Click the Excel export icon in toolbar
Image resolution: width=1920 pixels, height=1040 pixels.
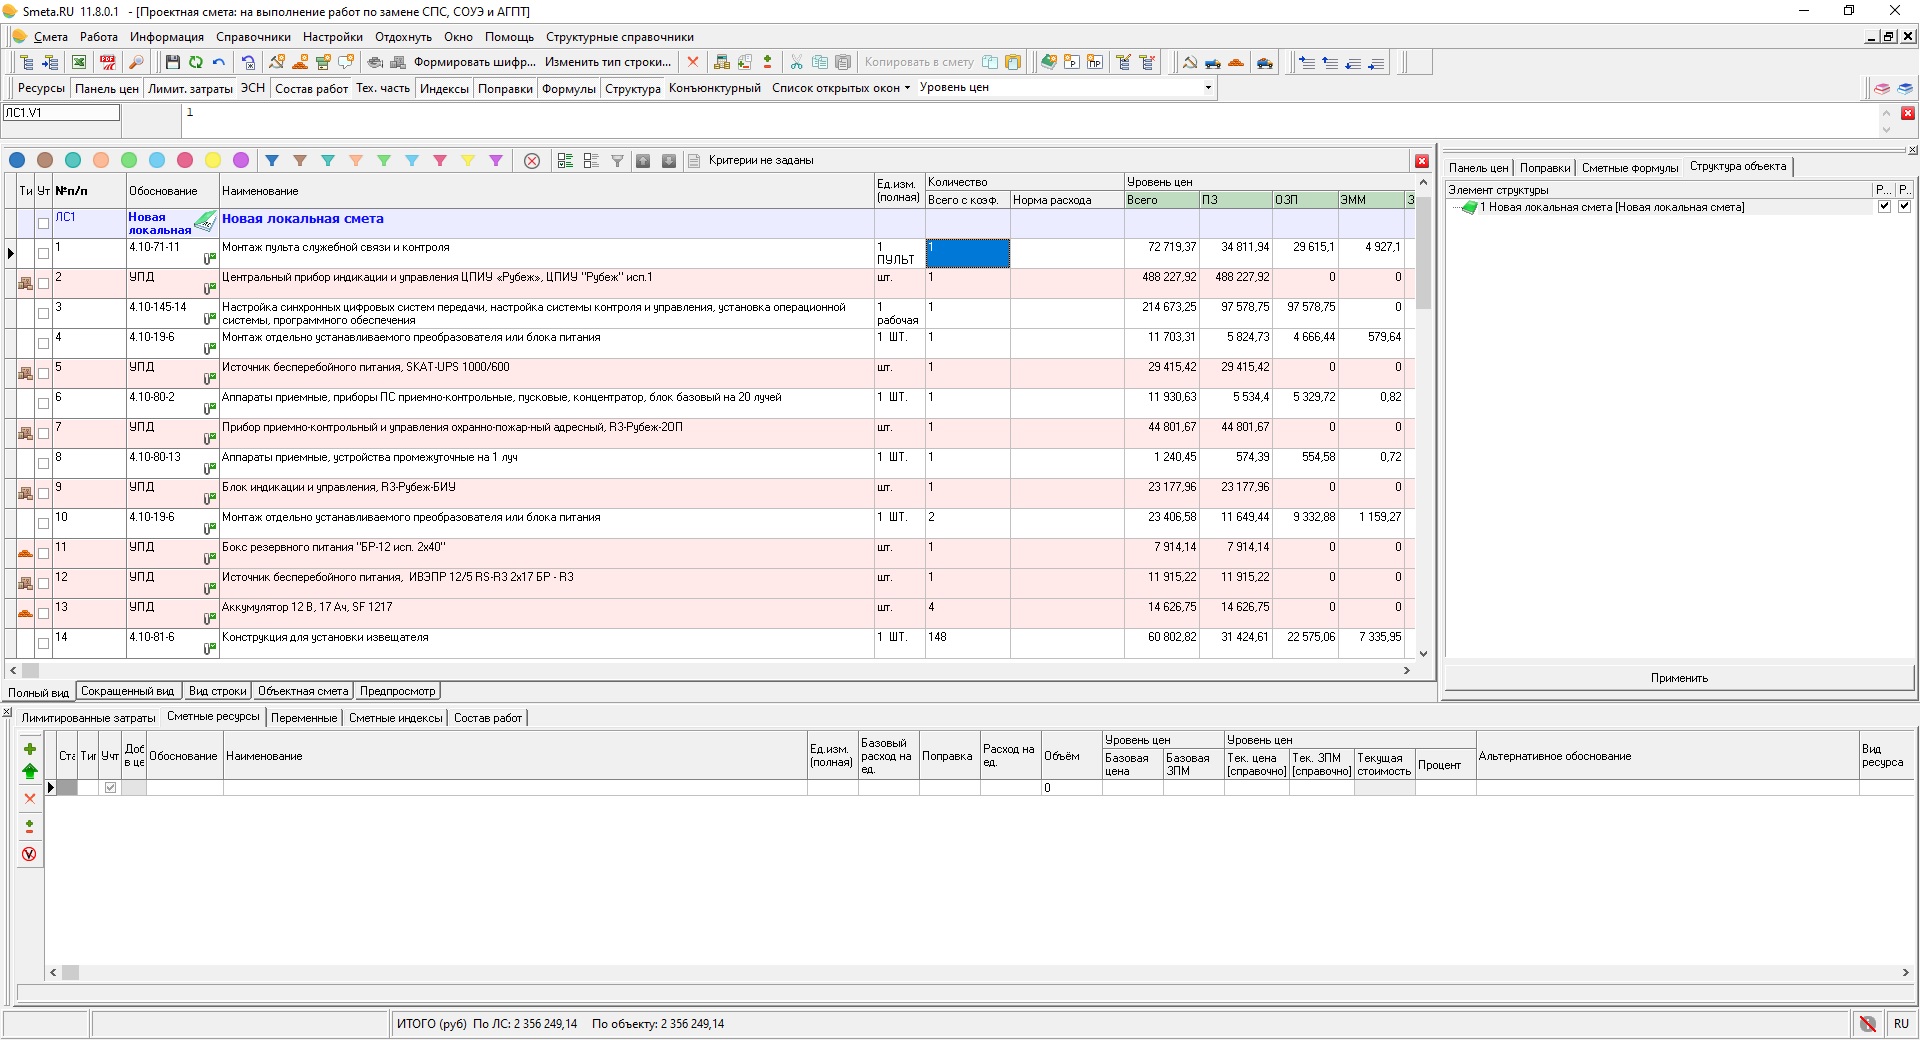pos(79,62)
